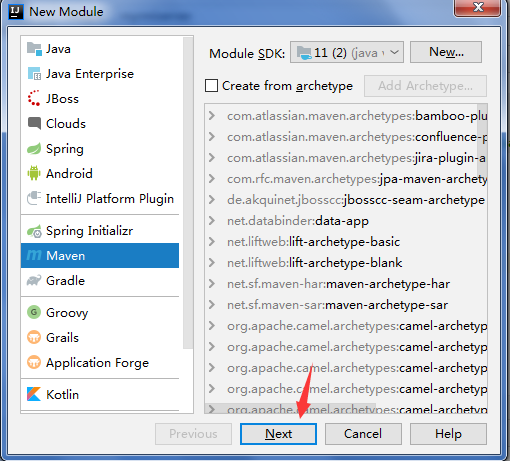Image resolution: width=510 pixels, height=461 pixels.
Task: Expand the lift-archetype-blank node
Action: coord(212,263)
